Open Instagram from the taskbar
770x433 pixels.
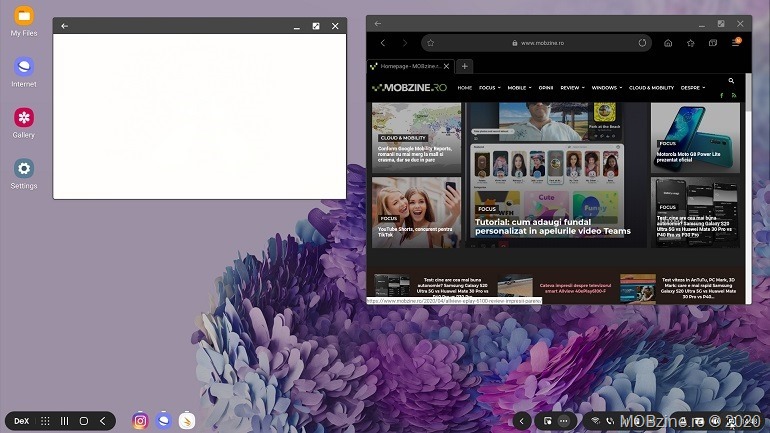[x=140, y=421]
